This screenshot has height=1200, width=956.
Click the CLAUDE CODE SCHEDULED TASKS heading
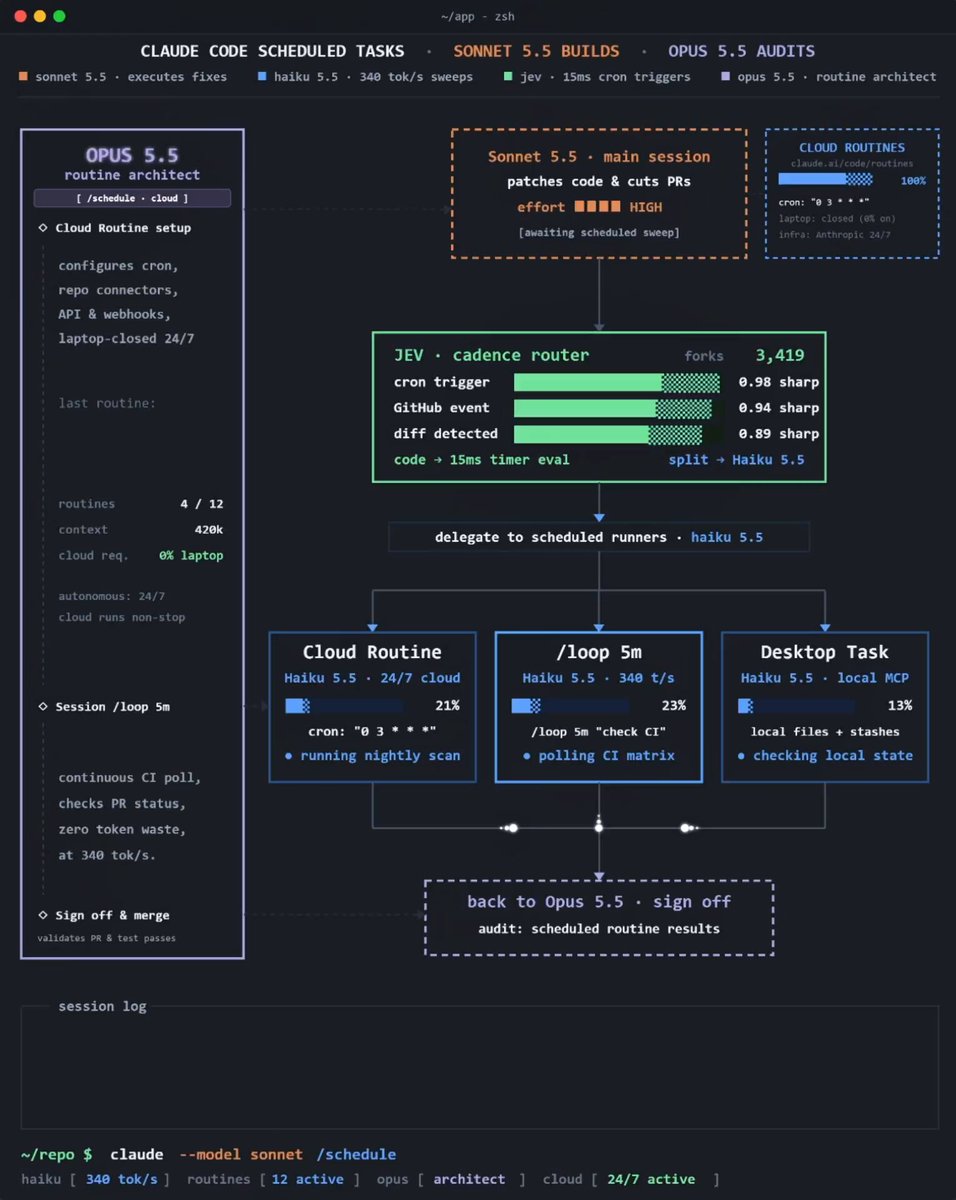[272, 51]
